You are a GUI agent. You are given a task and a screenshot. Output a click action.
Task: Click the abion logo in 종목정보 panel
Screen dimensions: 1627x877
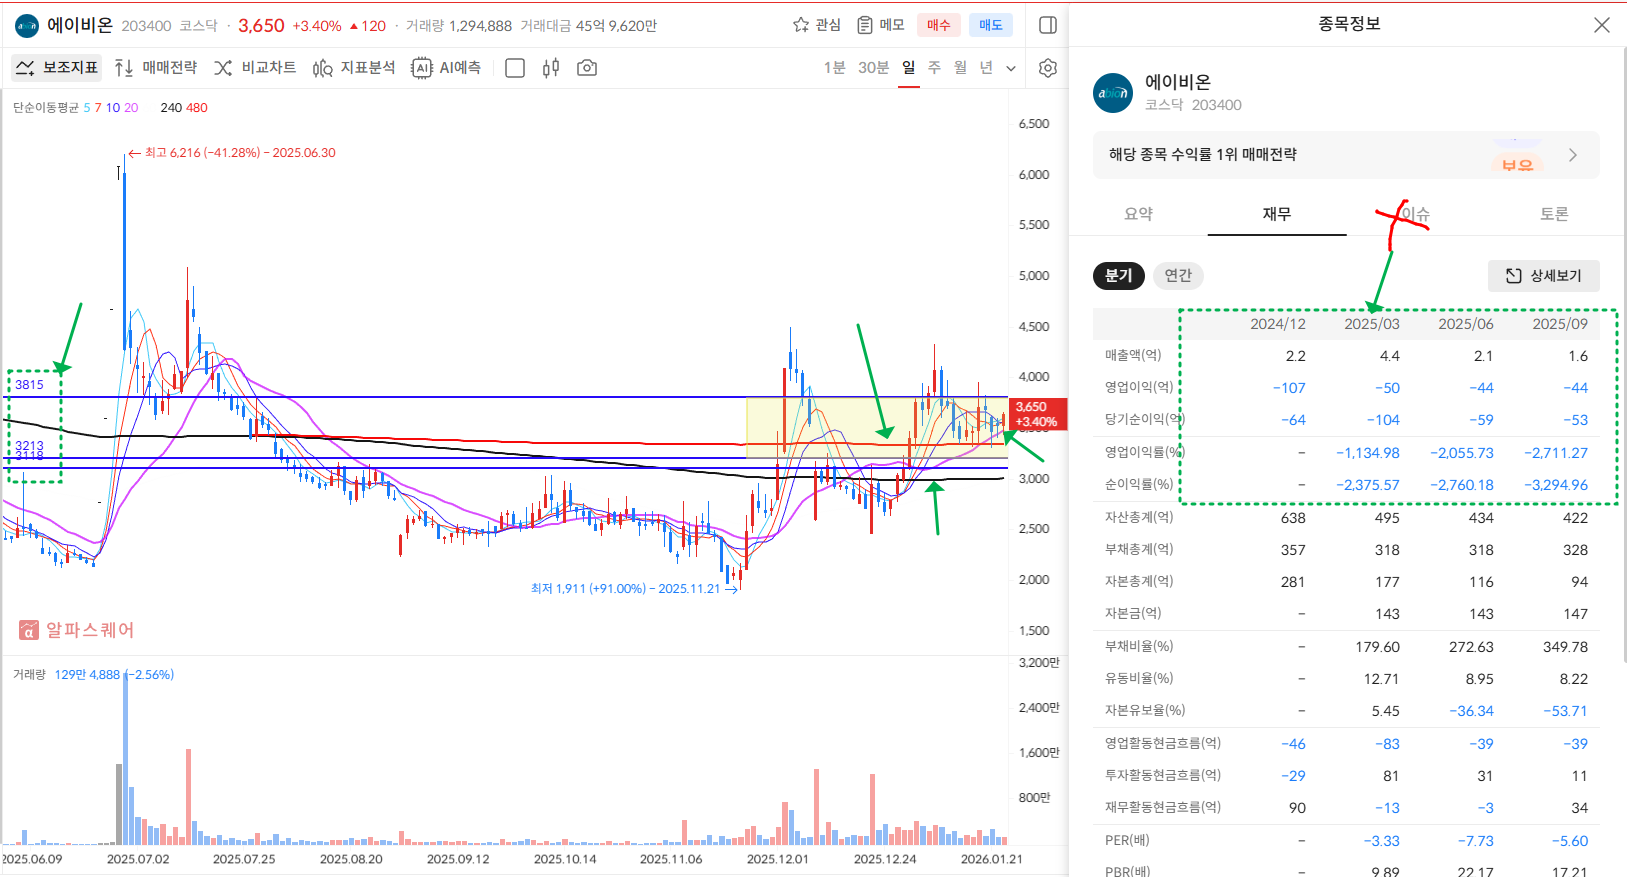(x=1113, y=93)
